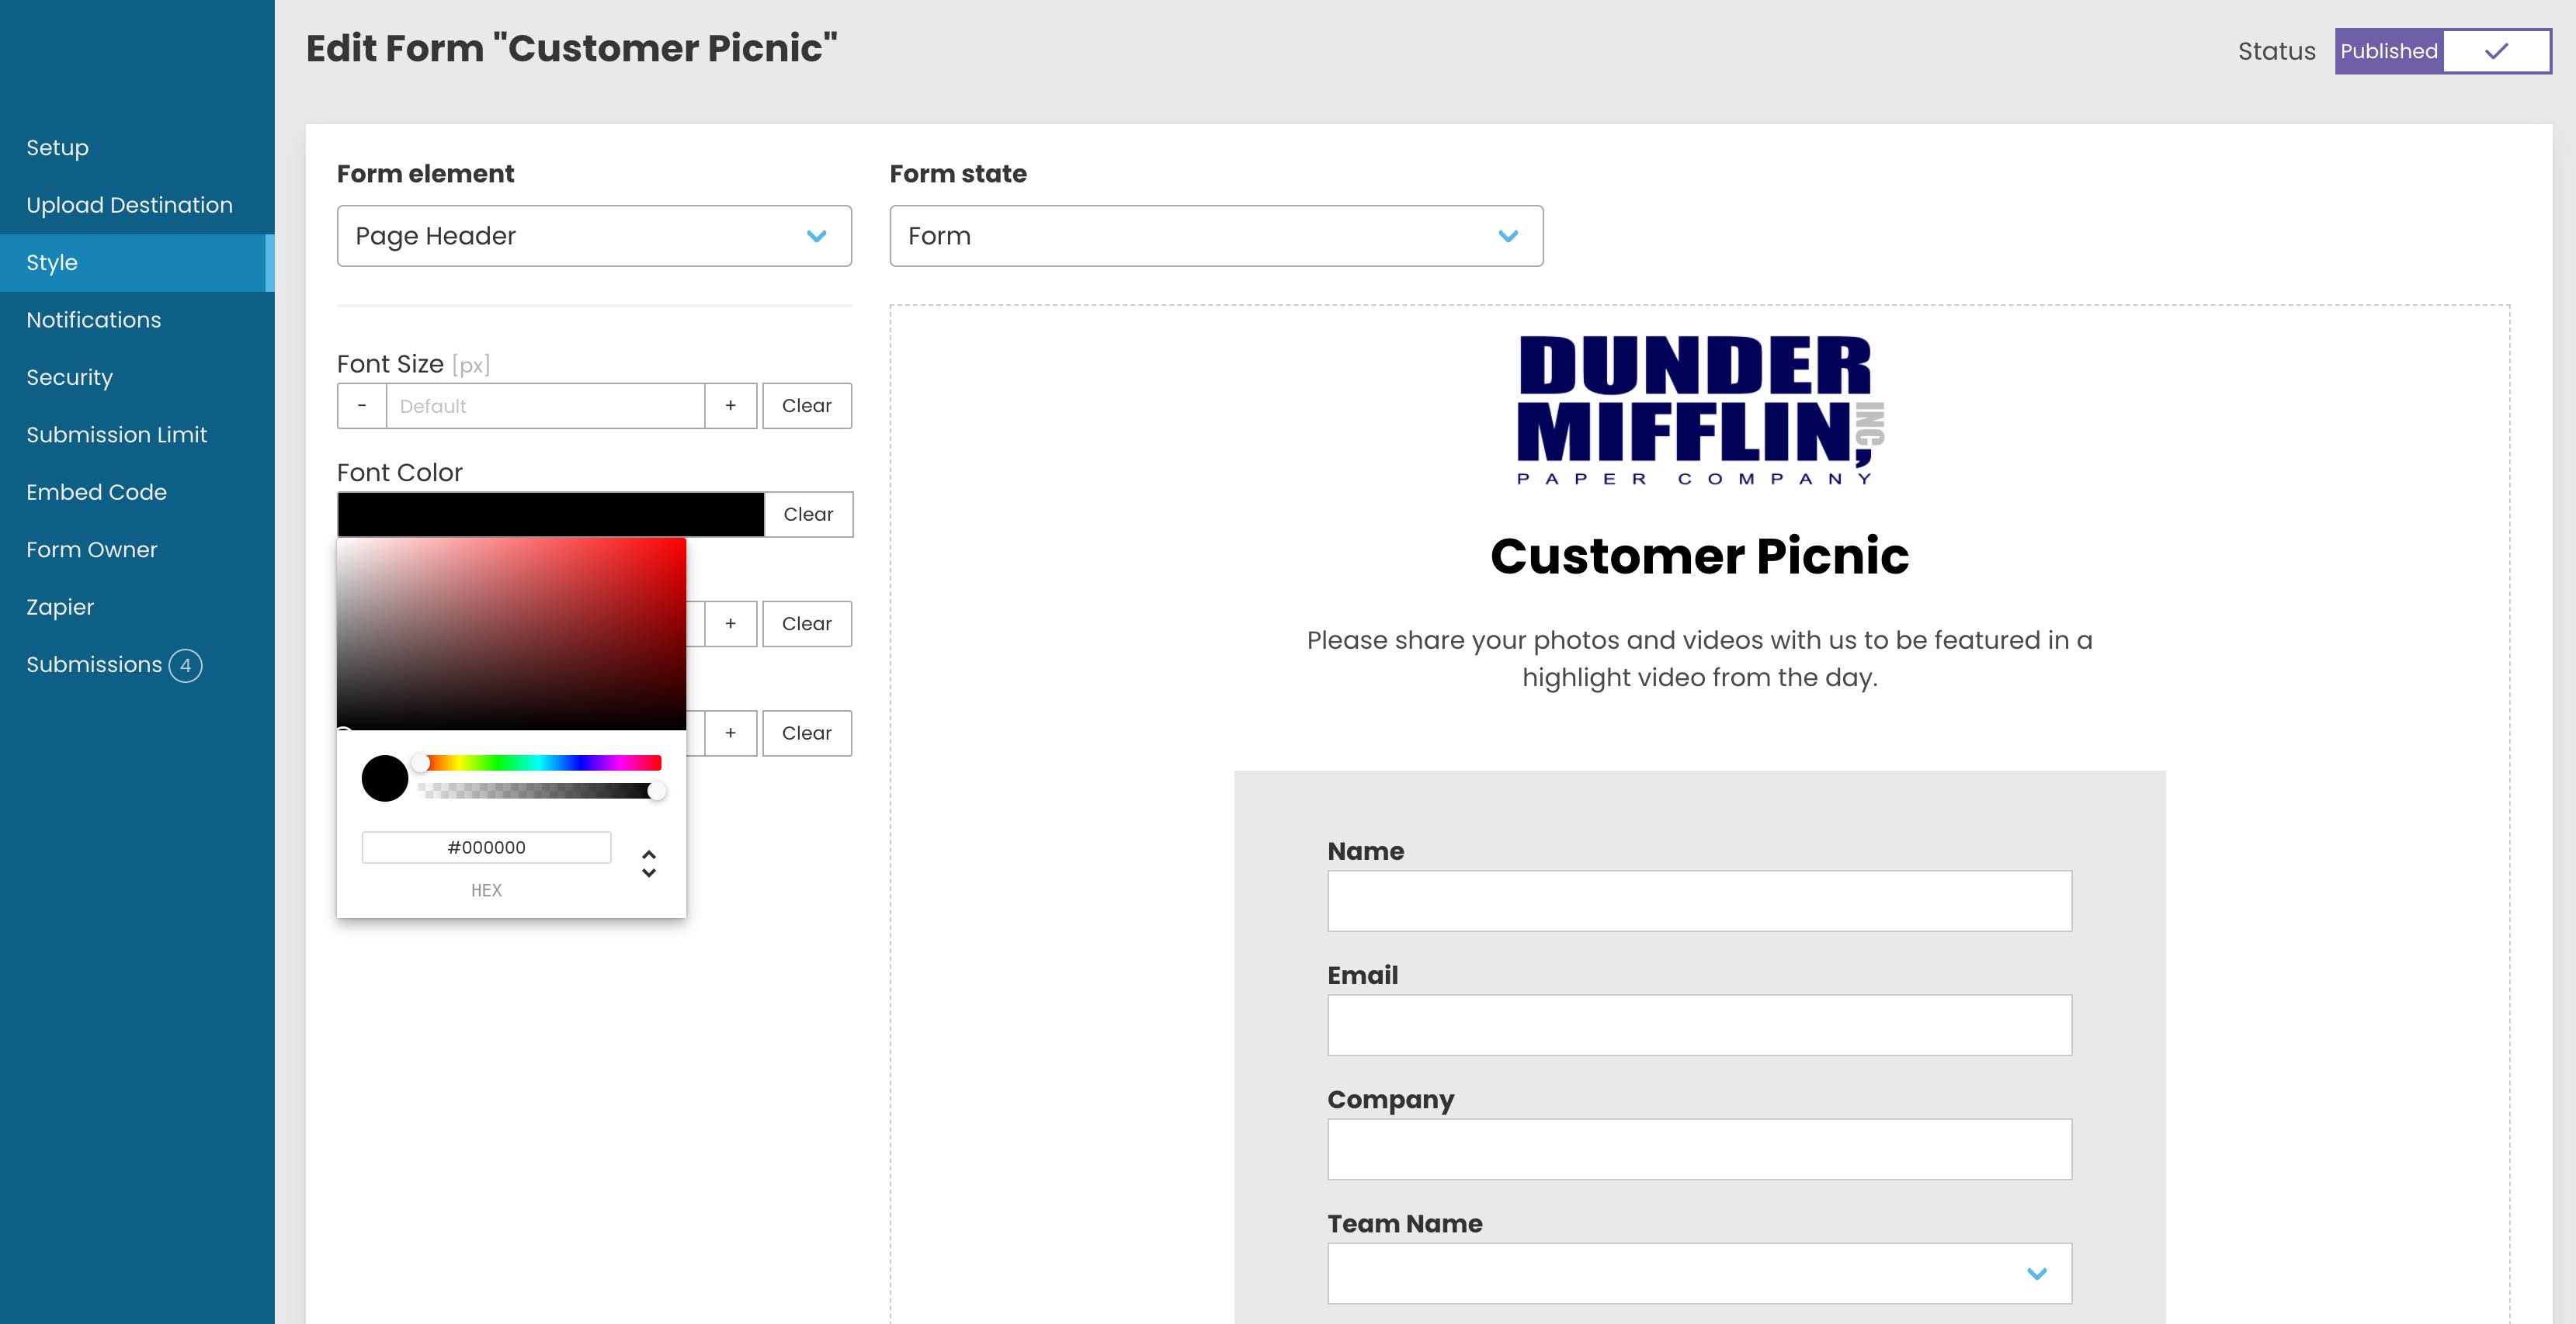Click the rainbow hue slider
2576x1324 pixels.
click(541, 763)
